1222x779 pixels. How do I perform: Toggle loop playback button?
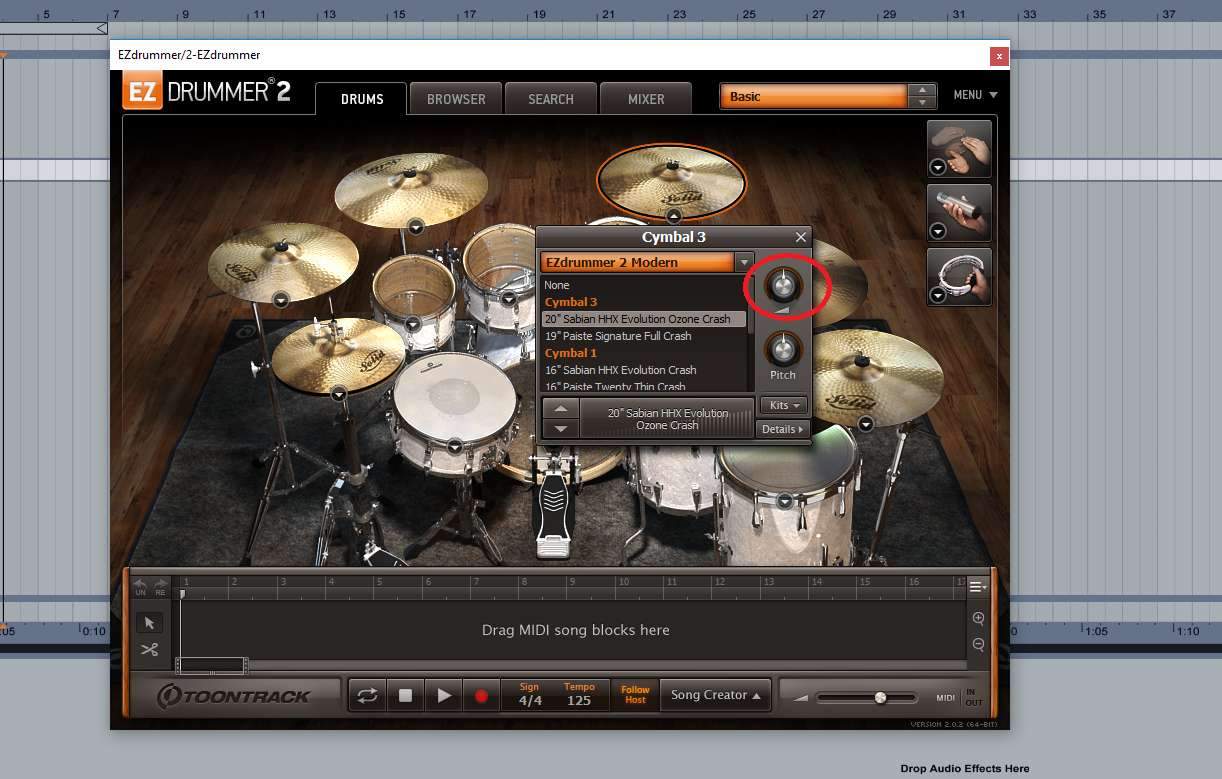[x=367, y=696]
